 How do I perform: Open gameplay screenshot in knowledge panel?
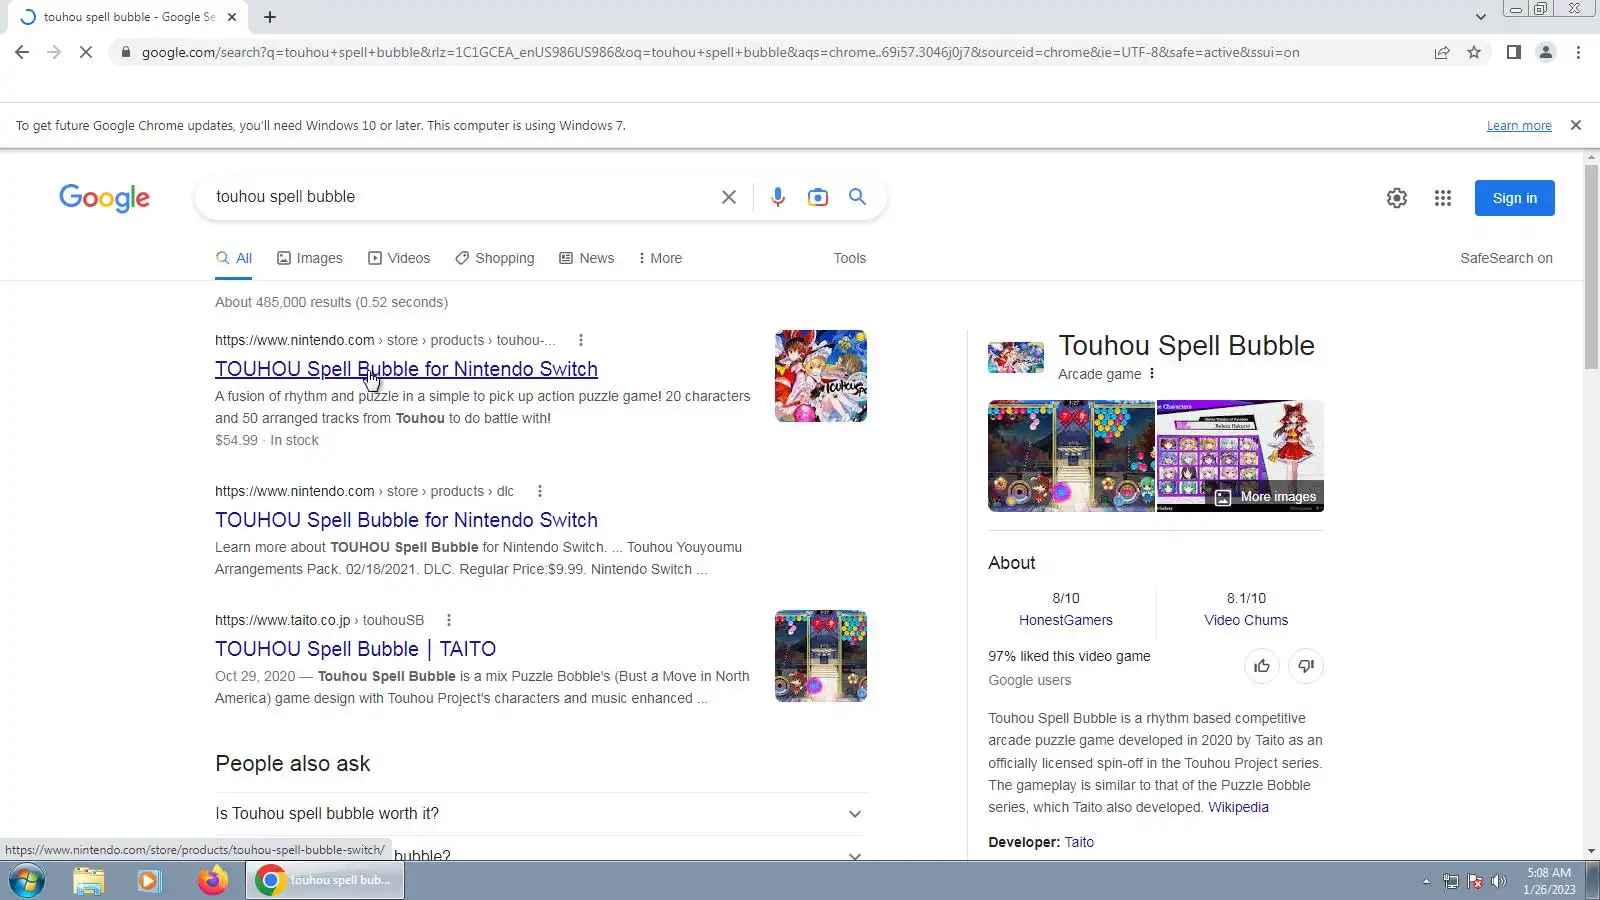click(x=1071, y=456)
